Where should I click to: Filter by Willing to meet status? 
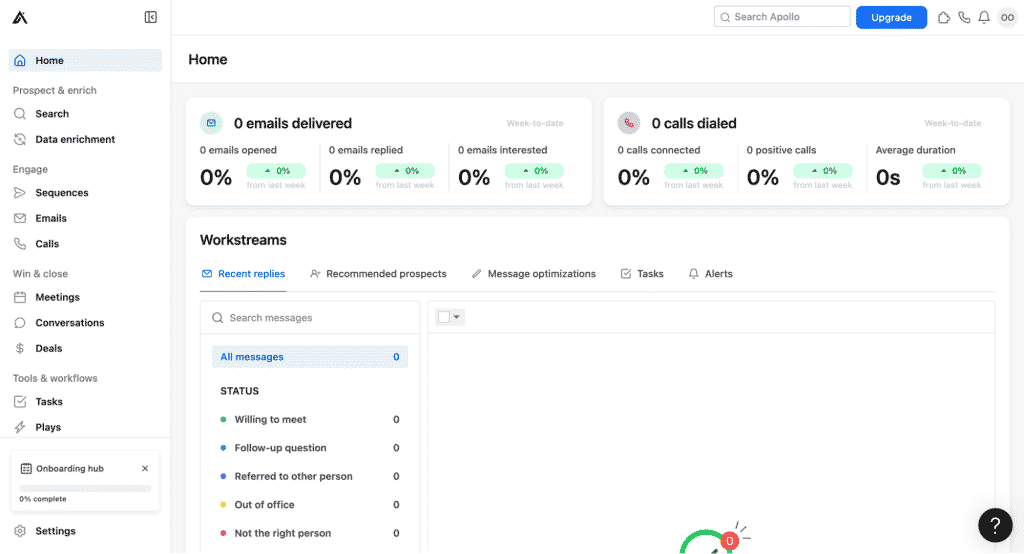pyautogui.click(x=310, y=419)
